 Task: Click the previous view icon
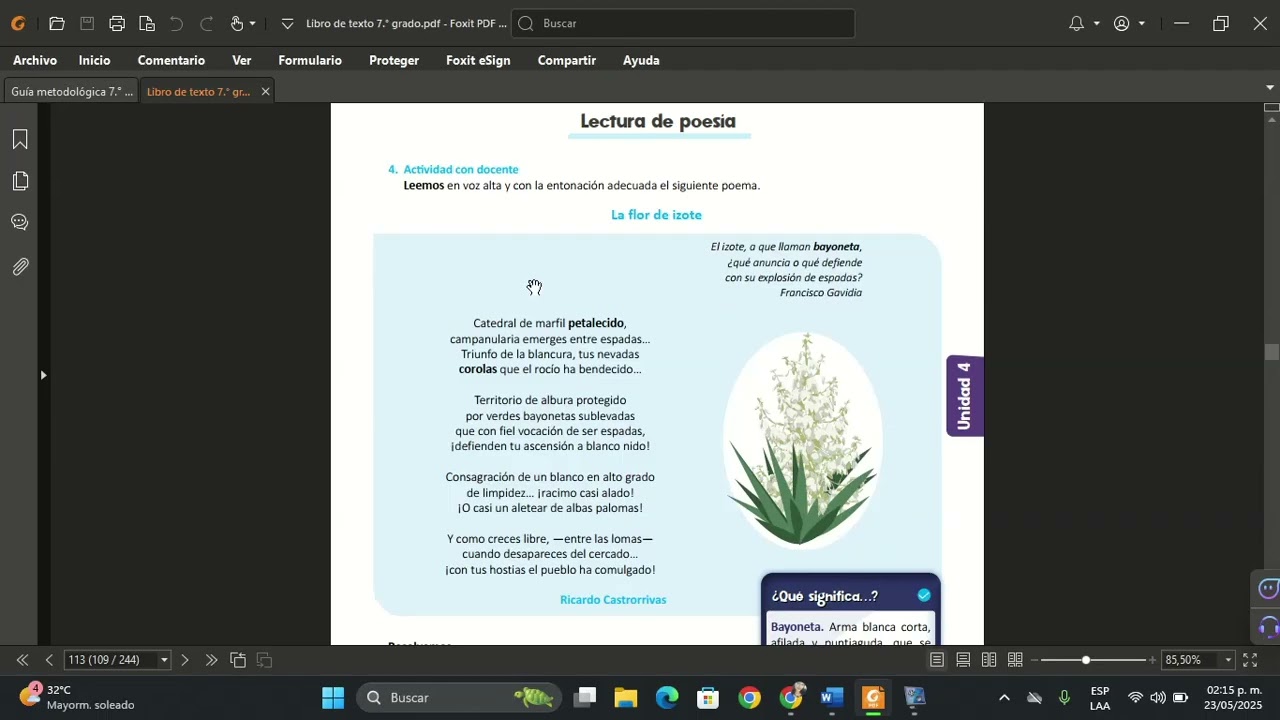point(238,660)
